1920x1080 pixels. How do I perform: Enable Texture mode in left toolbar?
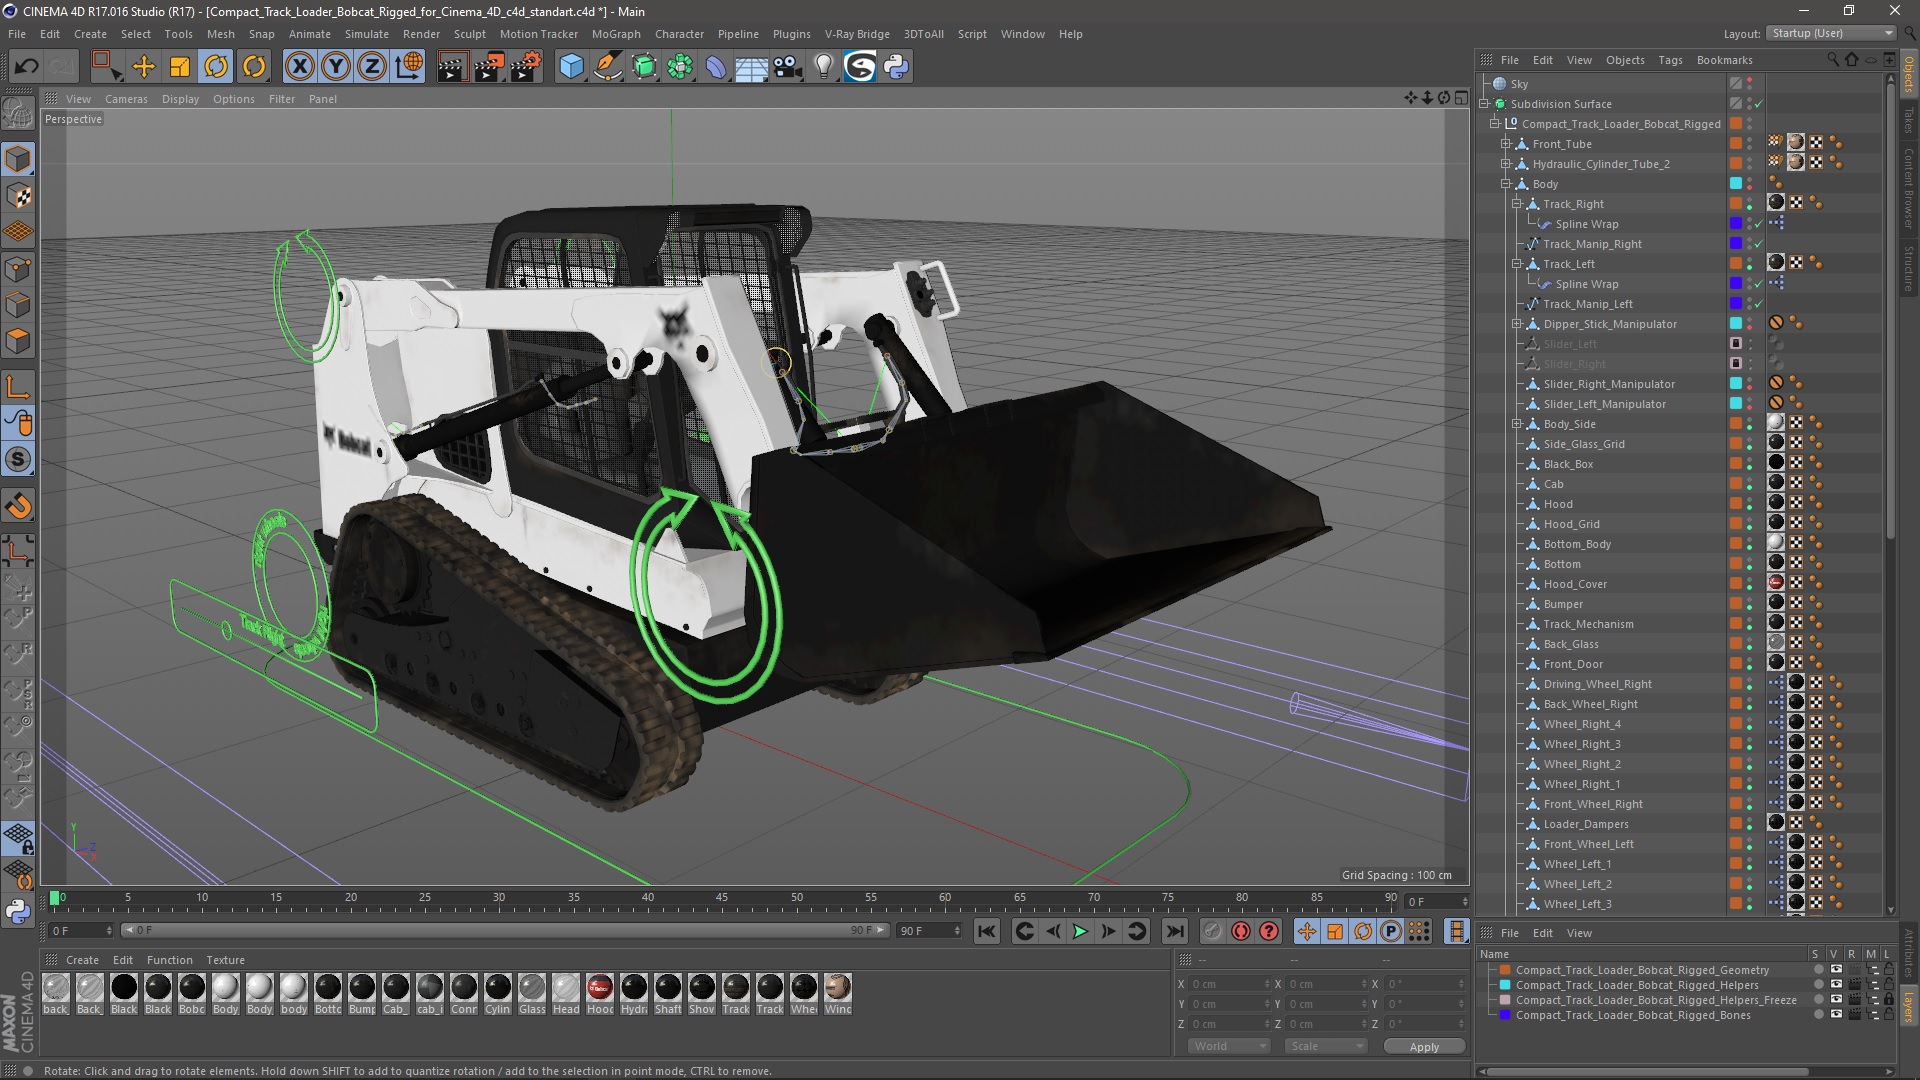click(x=18, y=196)
